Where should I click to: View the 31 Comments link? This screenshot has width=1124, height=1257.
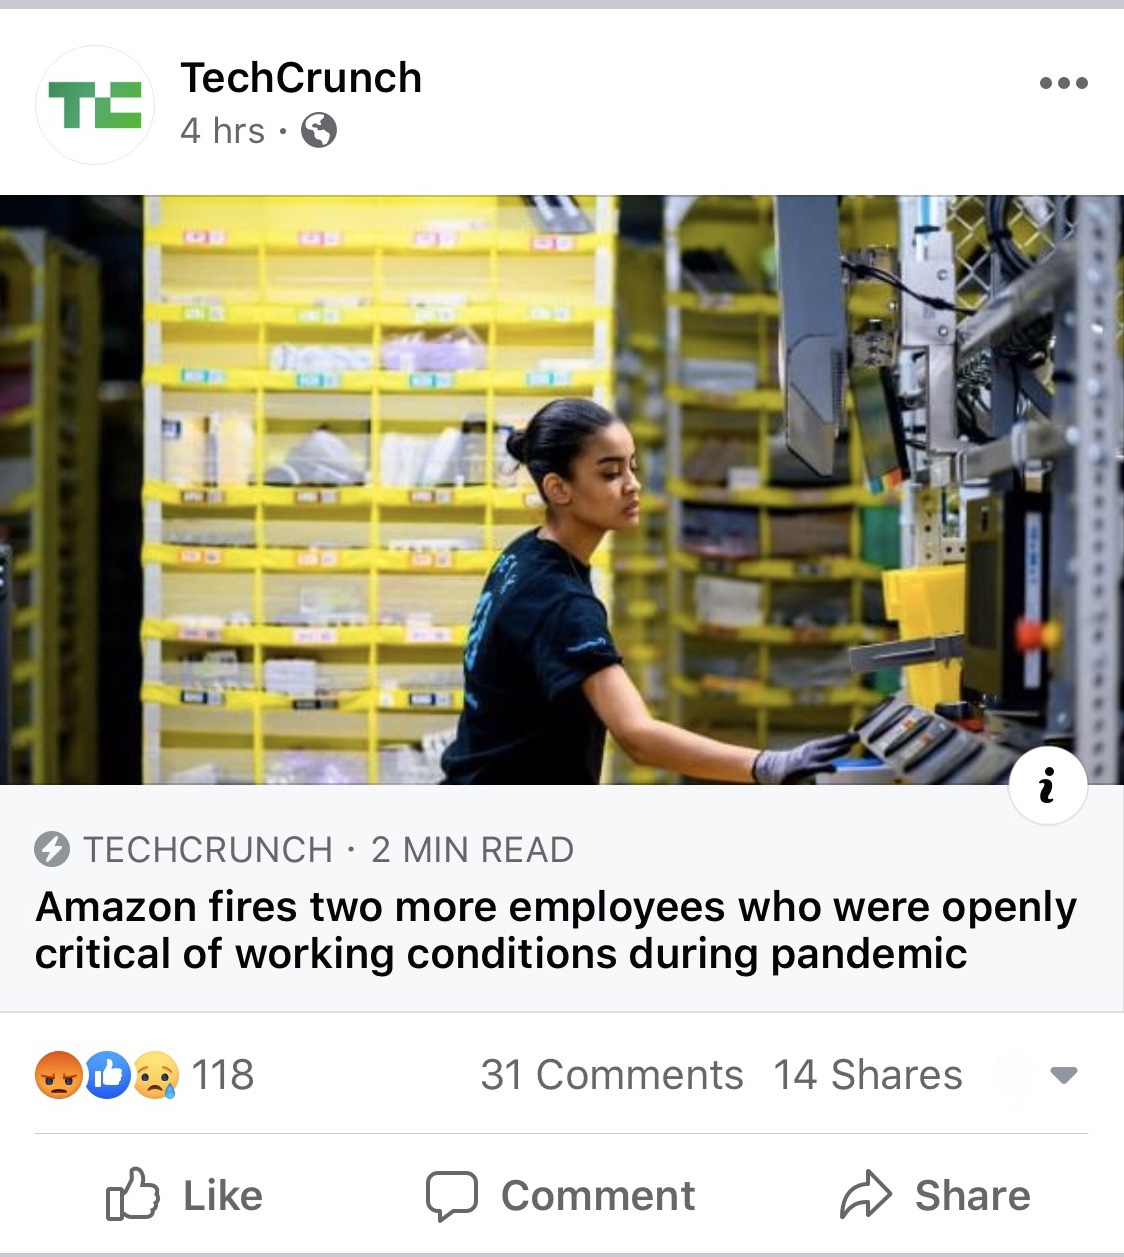point(612,1075)
